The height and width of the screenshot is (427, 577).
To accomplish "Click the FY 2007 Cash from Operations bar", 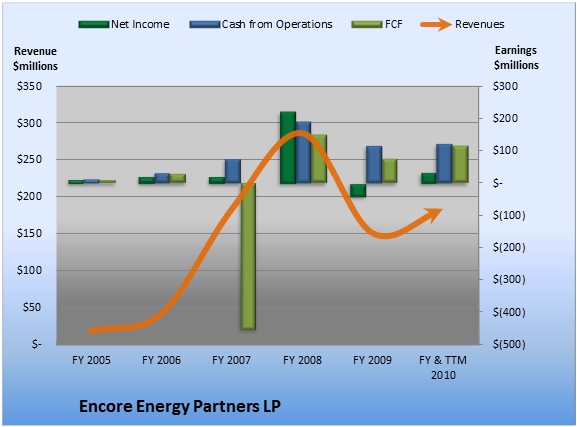I will click(x=233, y=171).
